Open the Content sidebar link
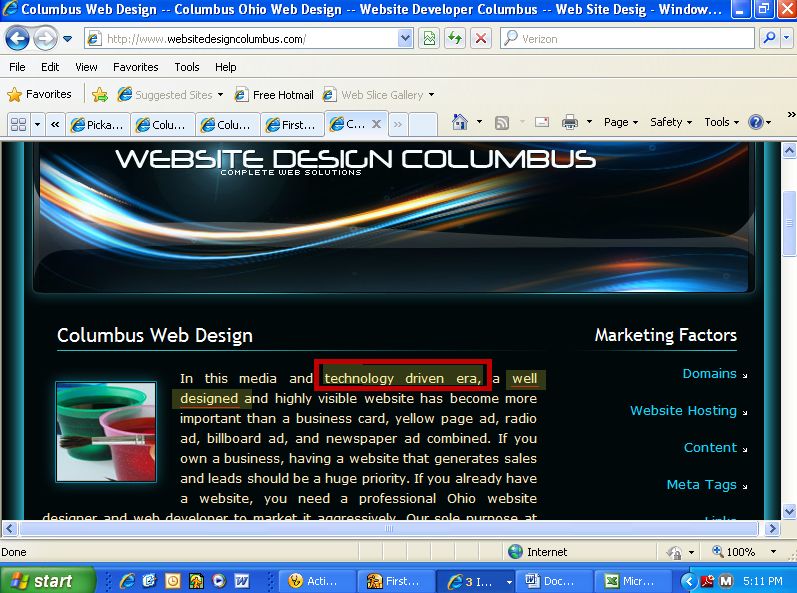797x593 pixels. [710, 448]
